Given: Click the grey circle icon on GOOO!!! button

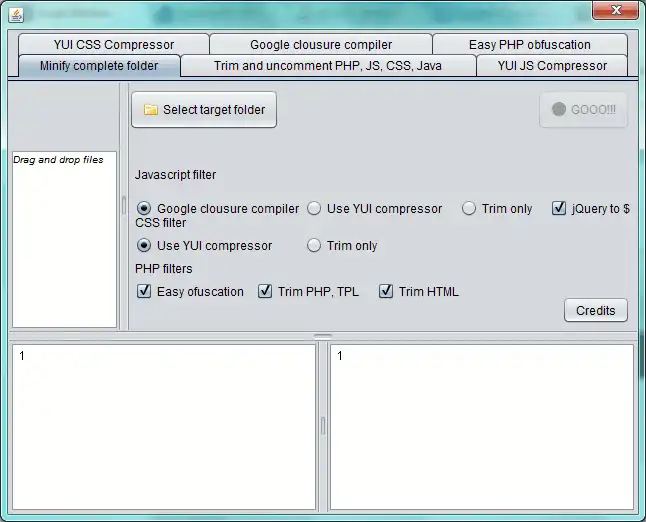Looking at the screenshot, I should tap(559, 109).
